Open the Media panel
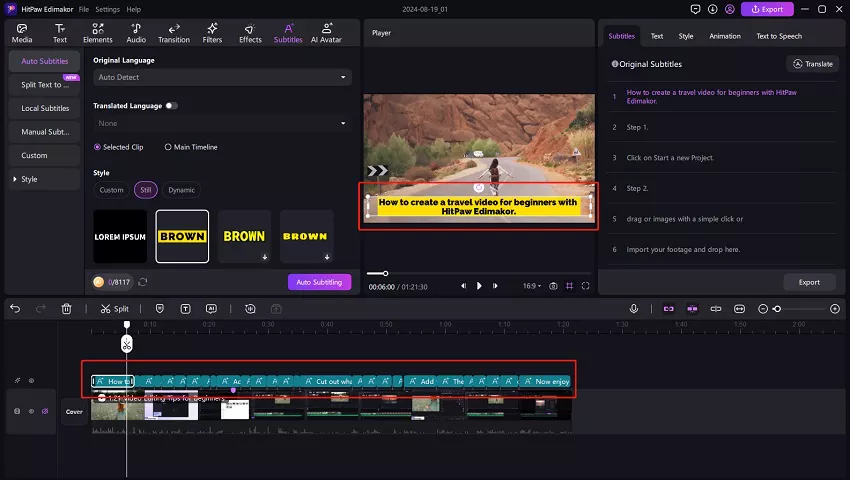The width and height of the screenshot is (850, 480). click(22, 33)
